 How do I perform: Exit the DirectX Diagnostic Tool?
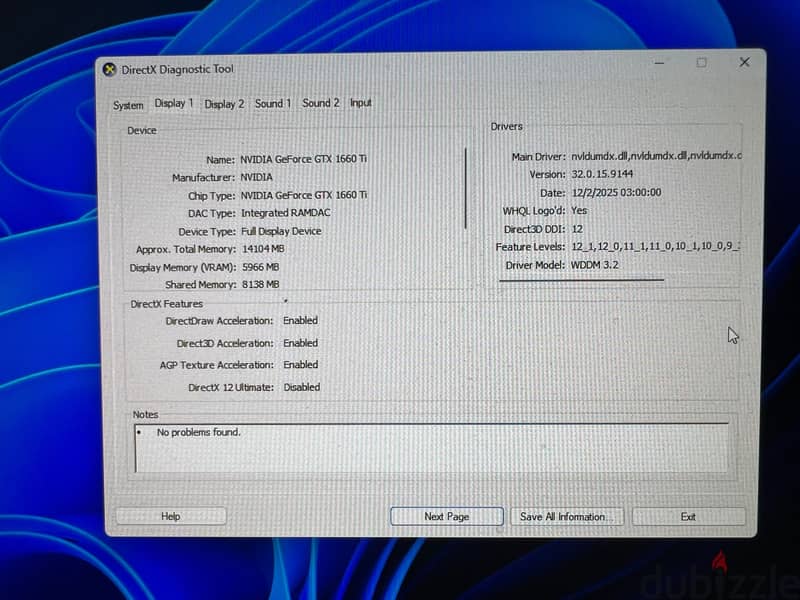pos(688,516)
